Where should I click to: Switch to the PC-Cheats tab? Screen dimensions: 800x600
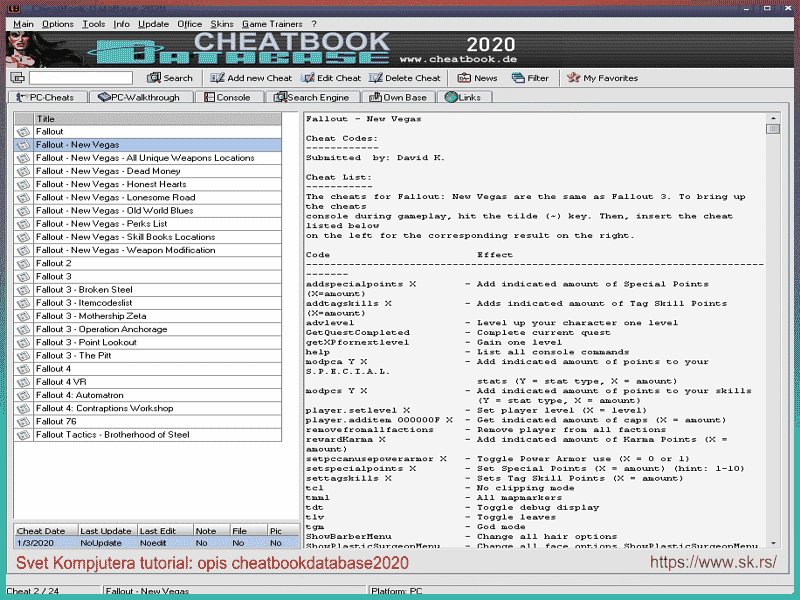click(46, 97)
